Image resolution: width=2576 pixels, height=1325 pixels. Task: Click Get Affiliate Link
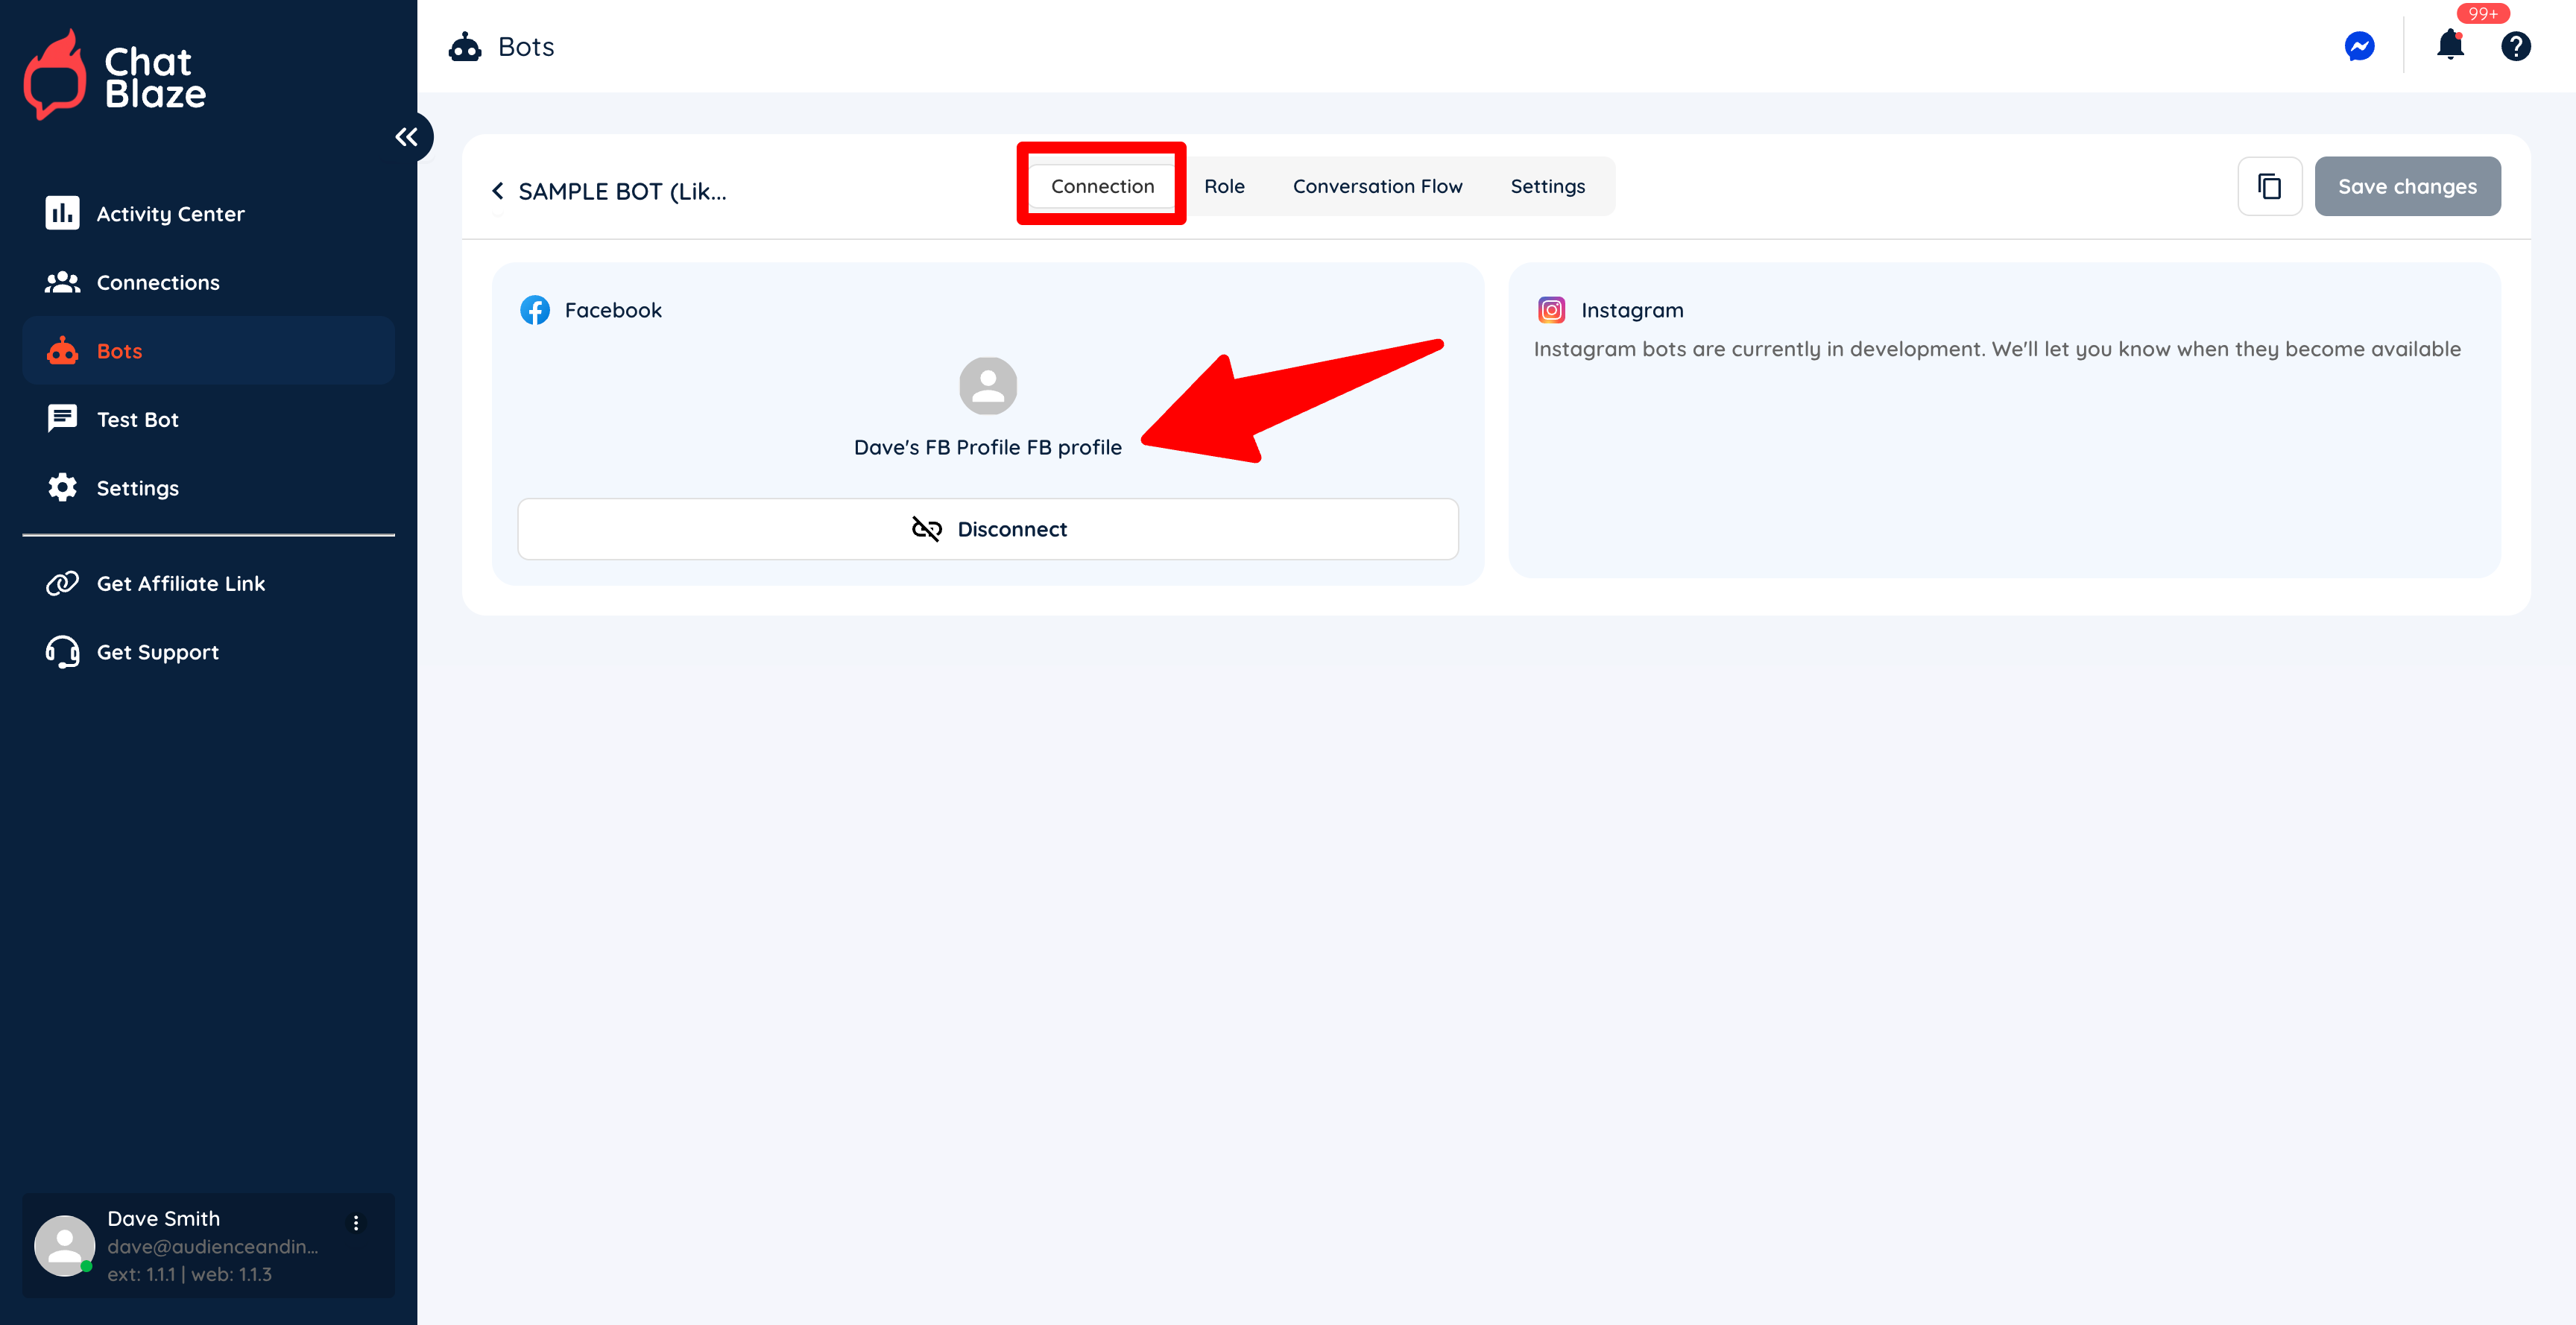coord(180,584)
